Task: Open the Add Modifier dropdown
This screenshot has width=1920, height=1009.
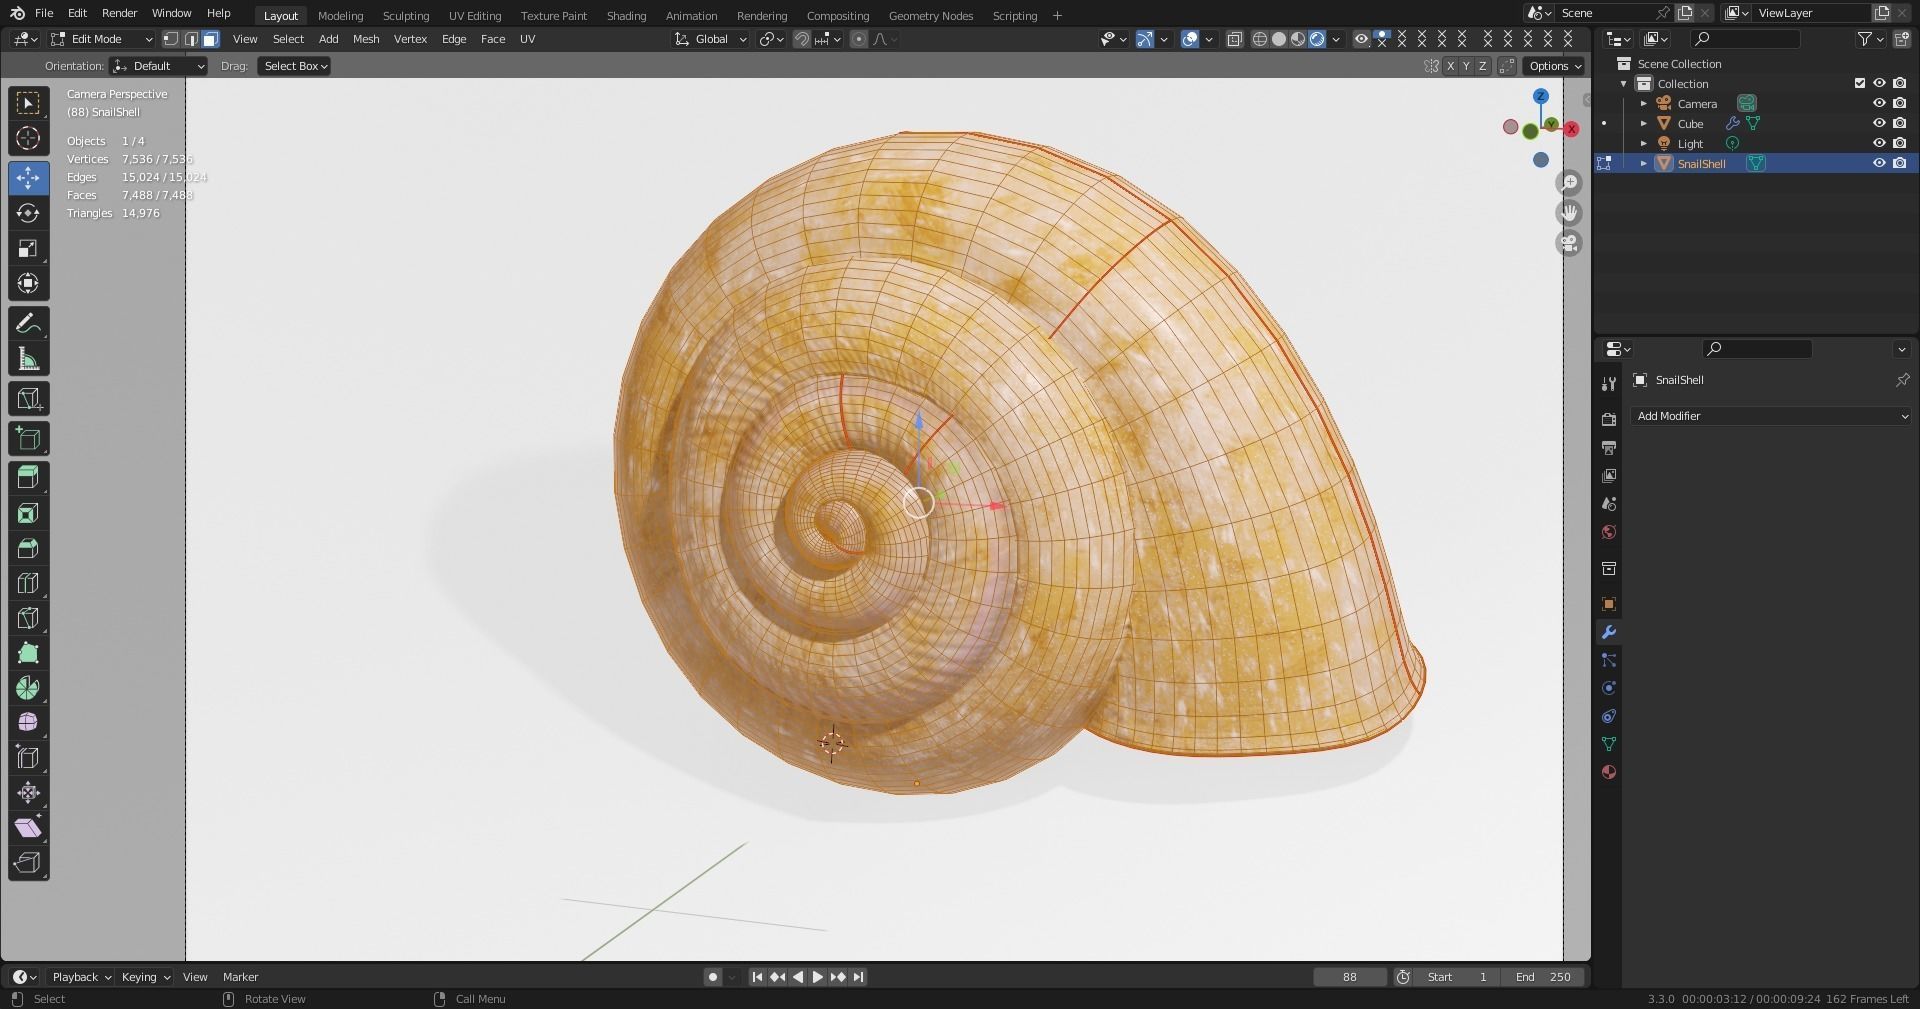Action: [x=1771, y=416]
